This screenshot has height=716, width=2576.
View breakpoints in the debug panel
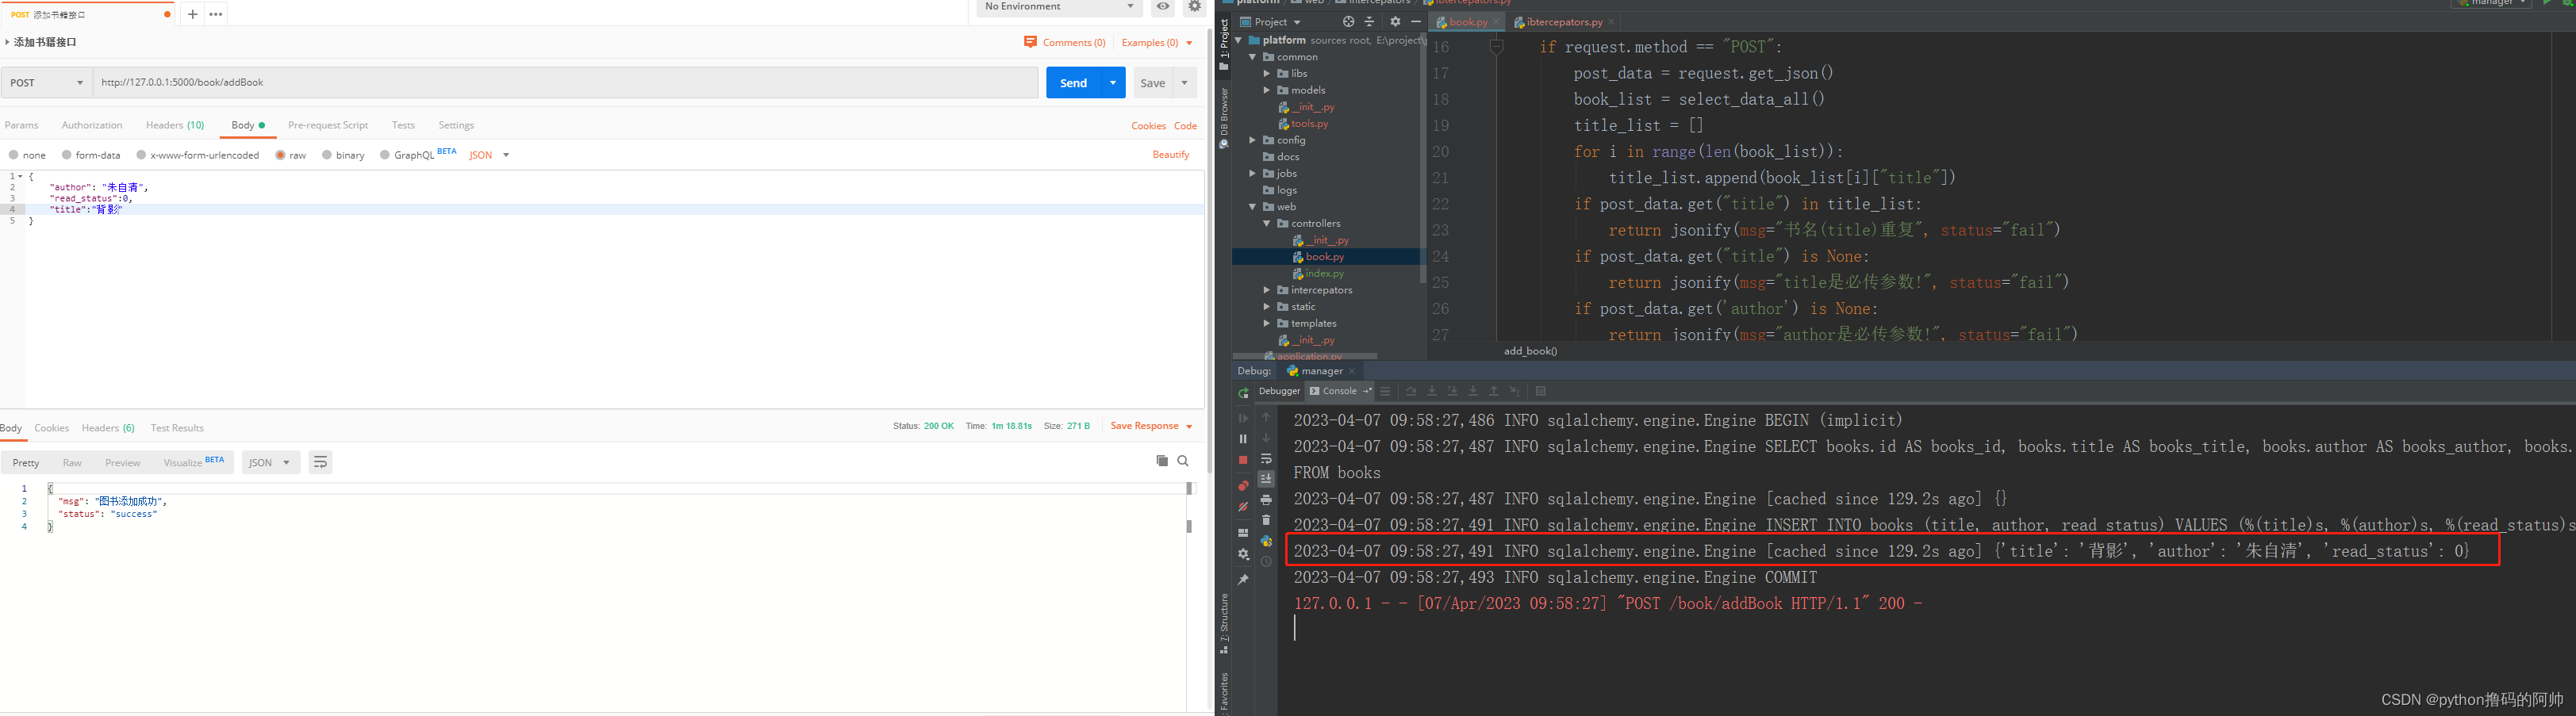[1243, 486]
